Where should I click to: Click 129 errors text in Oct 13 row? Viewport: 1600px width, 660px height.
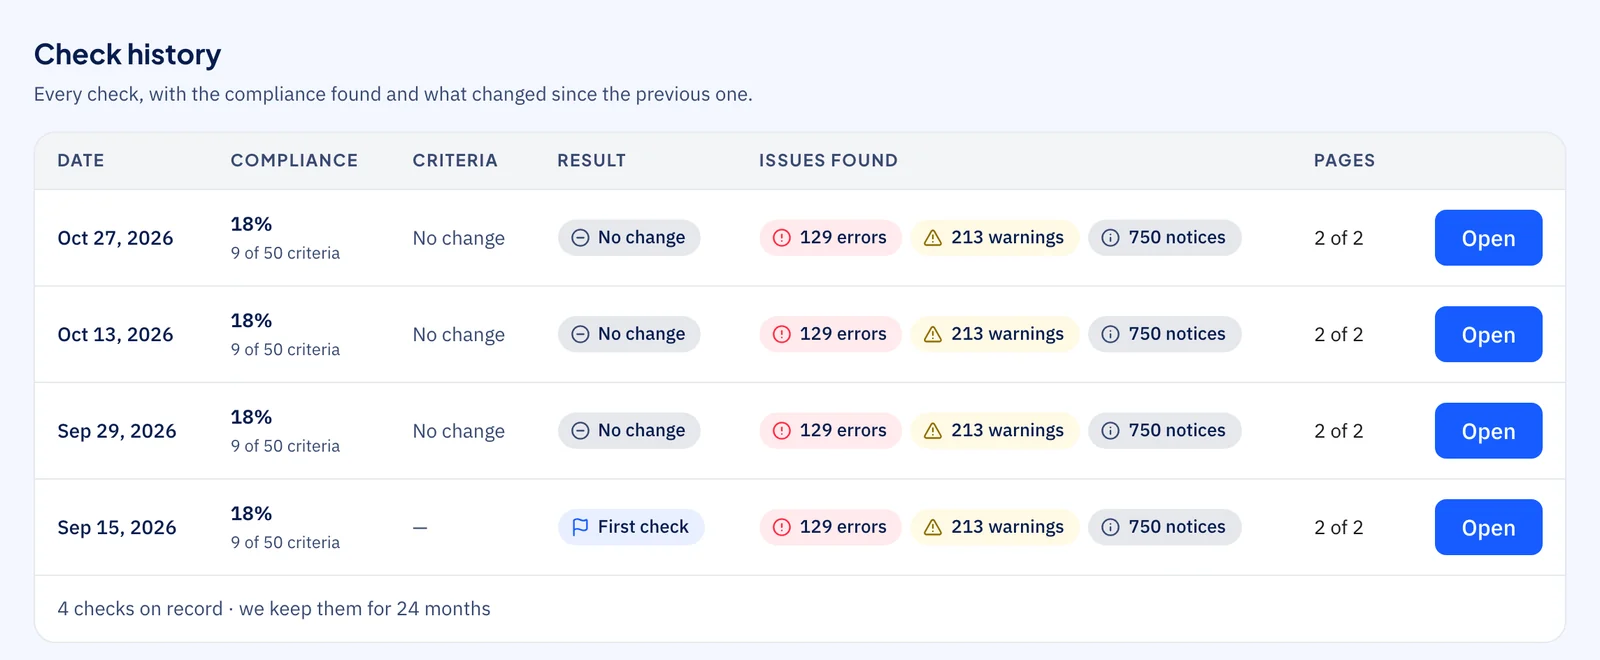point(843,334)
